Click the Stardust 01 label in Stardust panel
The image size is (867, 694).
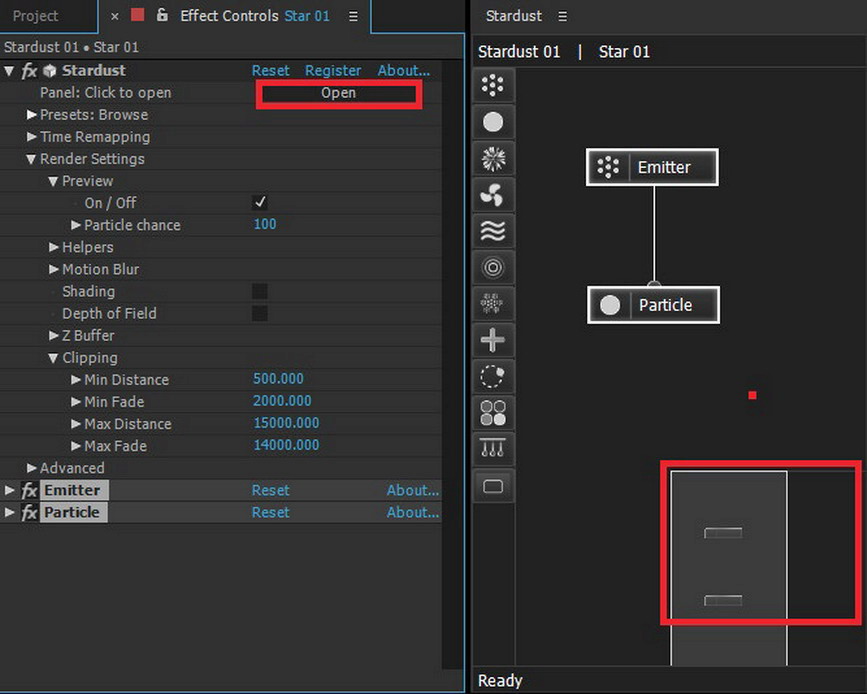[519, 52]
